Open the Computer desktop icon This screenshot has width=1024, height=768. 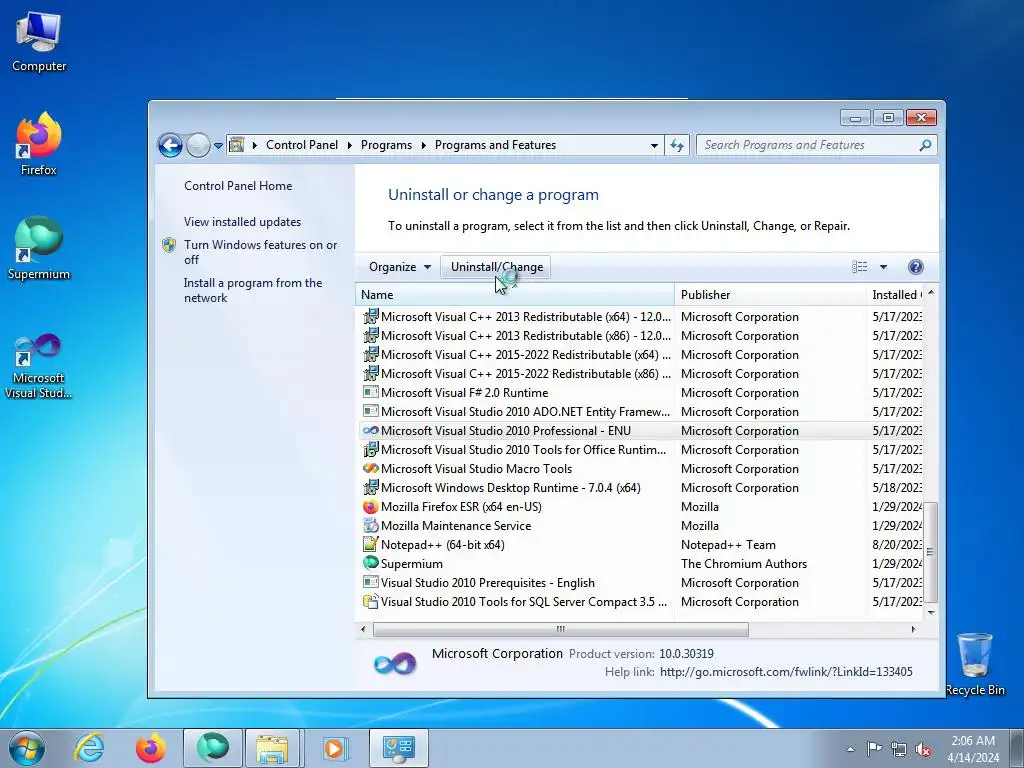39,42
